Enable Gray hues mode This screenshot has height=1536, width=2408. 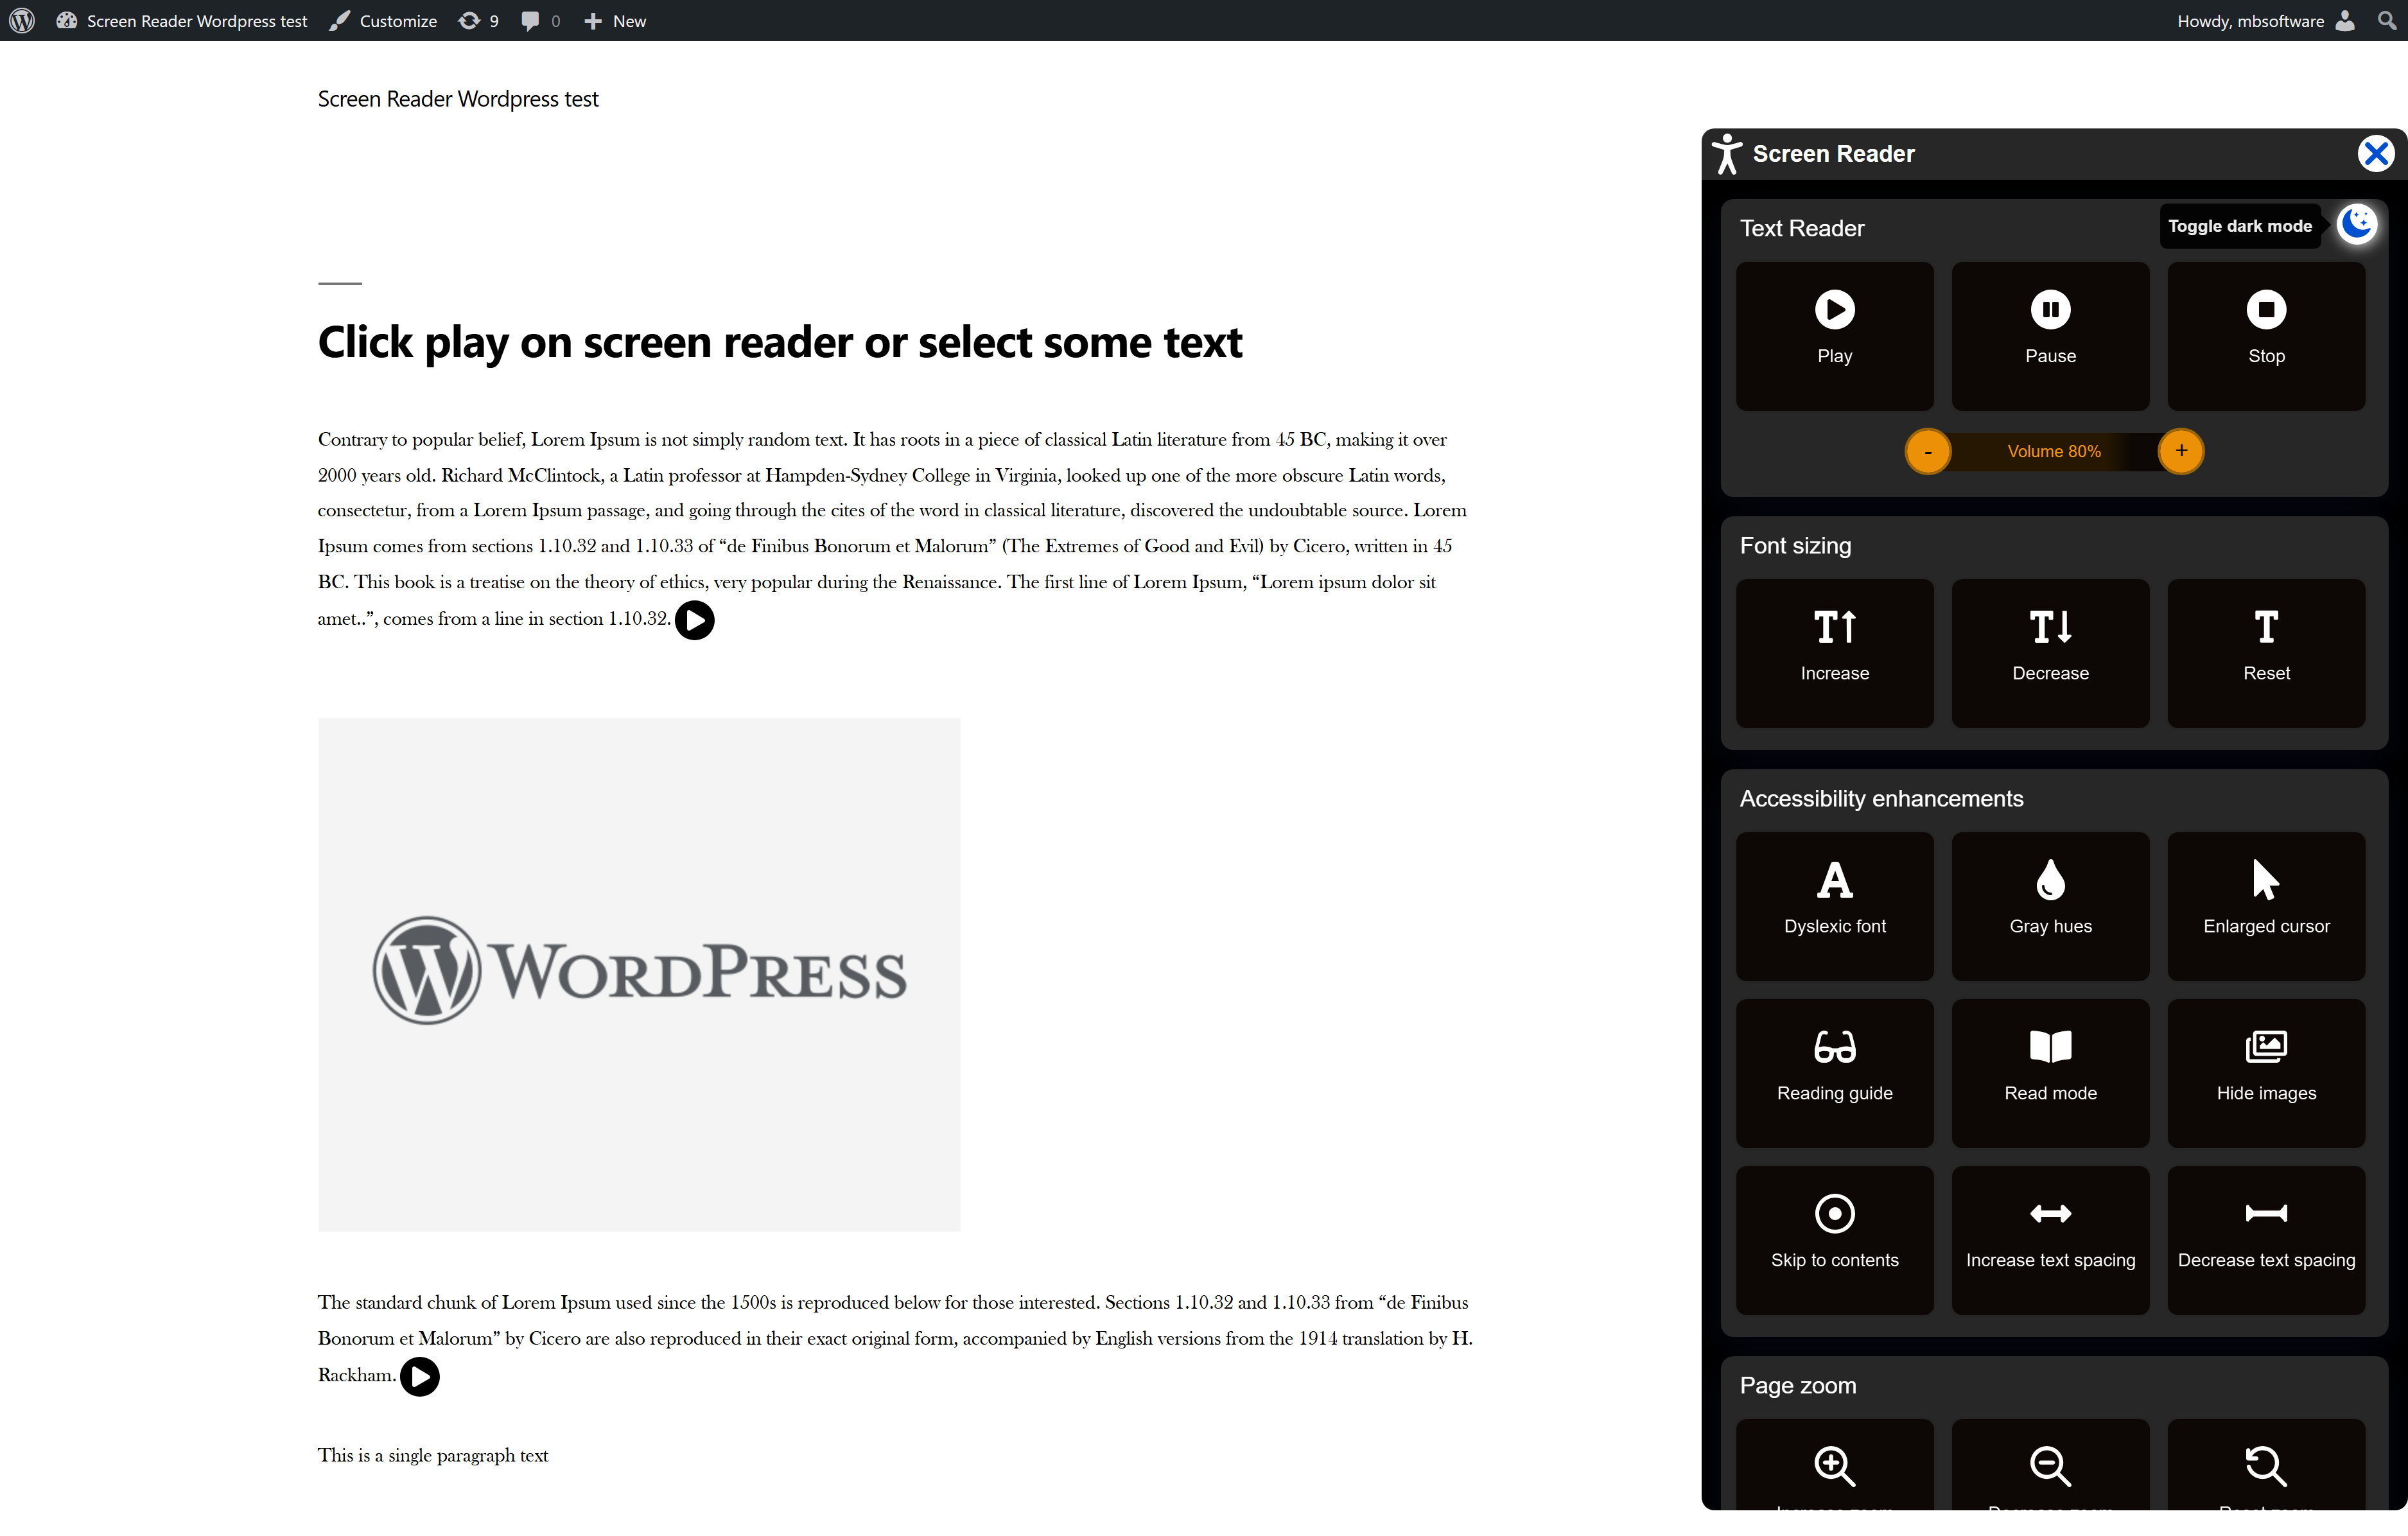pyautogui.click(x=2050, y=905)
